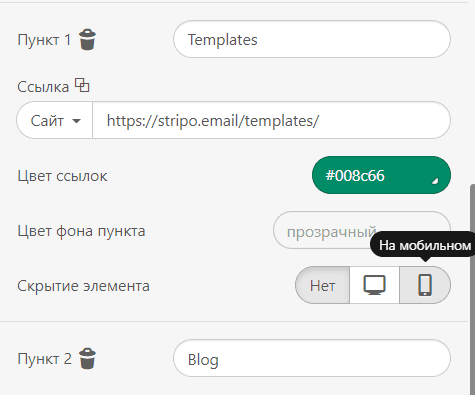Click the Пункт 2 label
This screenshot has height=395, width=475.
click(44, 359)
